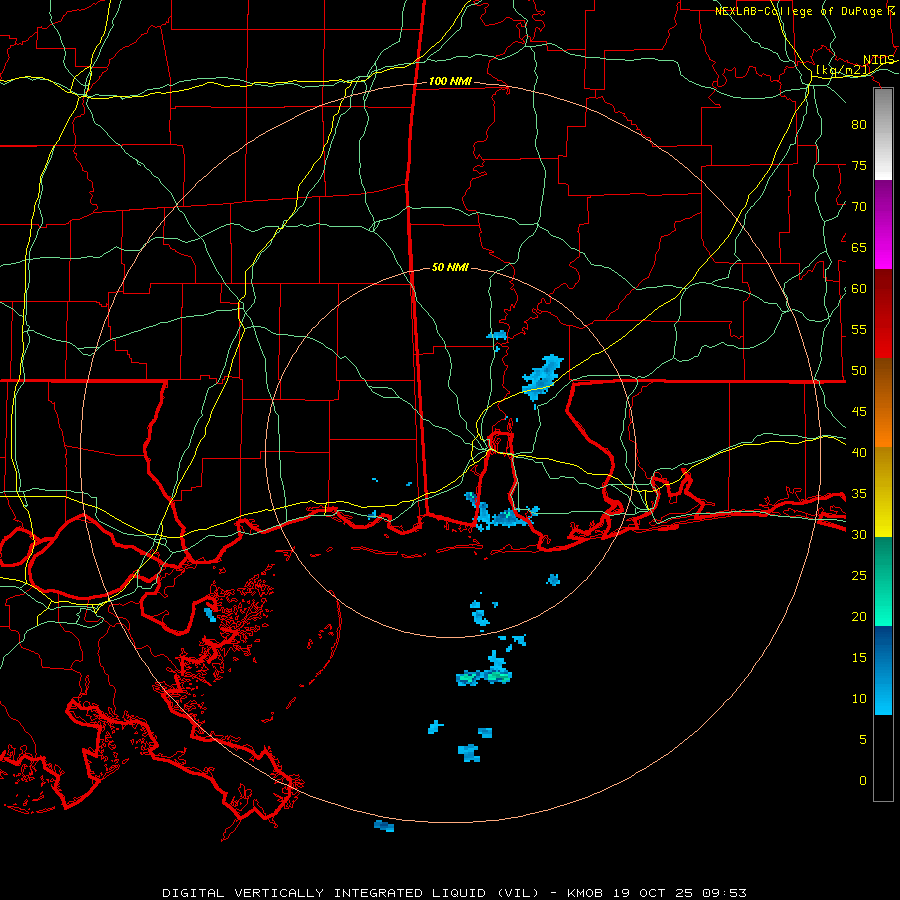Click the 50 NMI range ring label
The width and height of the screenshot is (900, 900).
[450, 267]
